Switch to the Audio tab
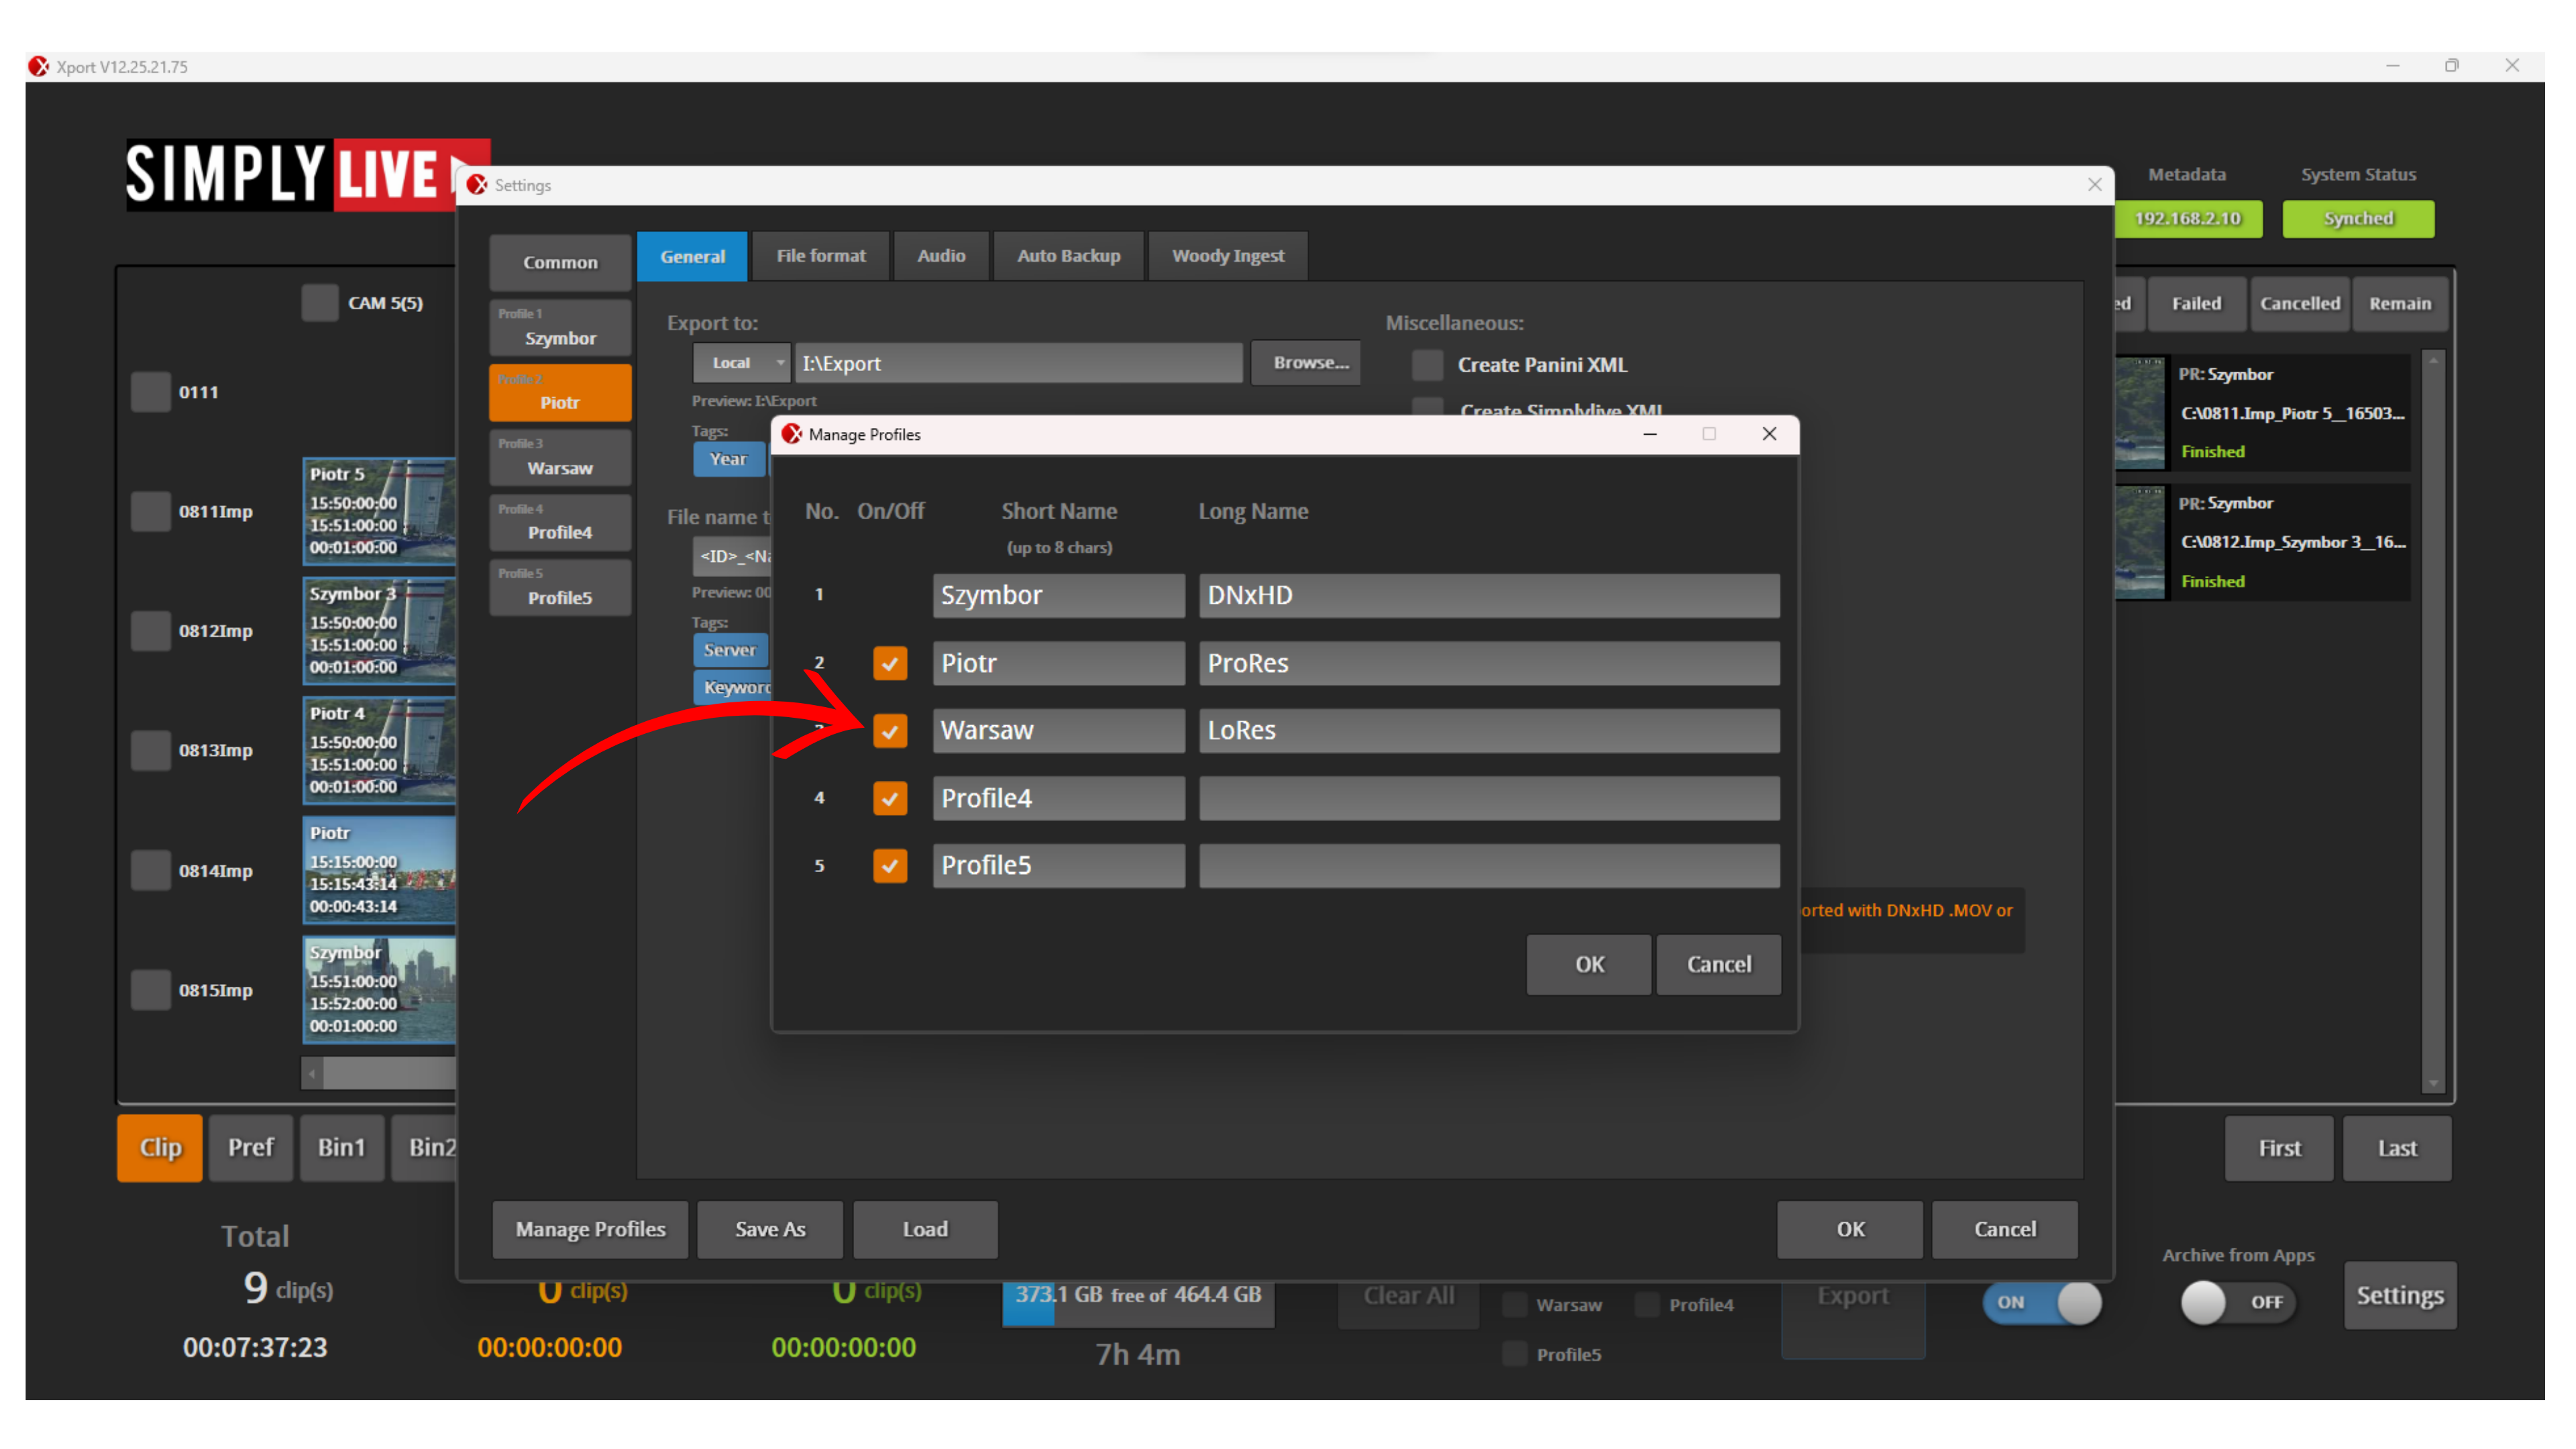The image size is (2576, 1449). pyautogui.click(x=941, y=256)
